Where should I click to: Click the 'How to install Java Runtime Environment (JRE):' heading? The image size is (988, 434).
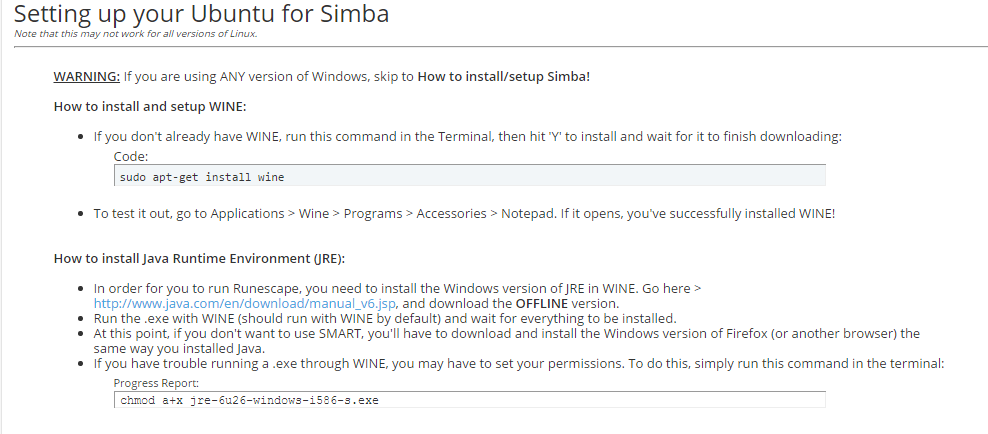[199, 259]
